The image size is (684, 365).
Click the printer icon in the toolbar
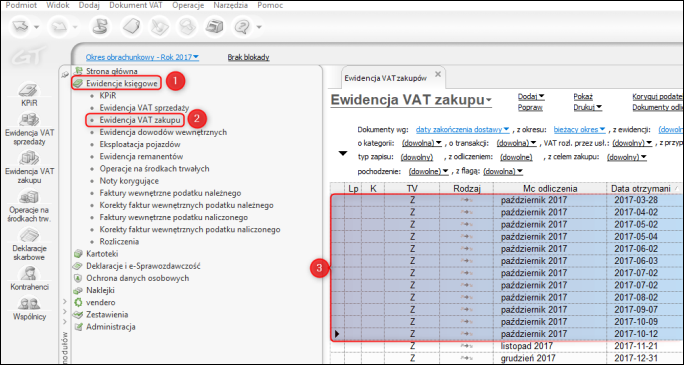214,27
